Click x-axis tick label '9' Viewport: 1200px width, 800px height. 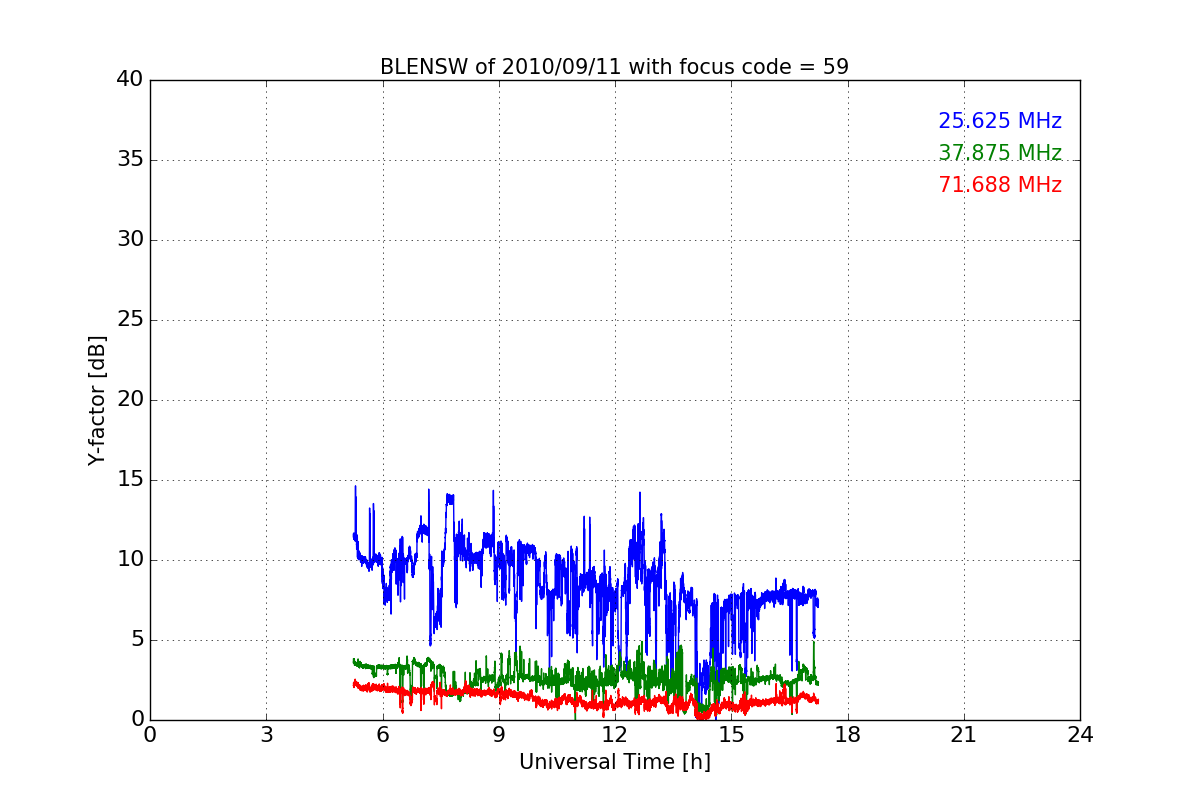[498, 735]
